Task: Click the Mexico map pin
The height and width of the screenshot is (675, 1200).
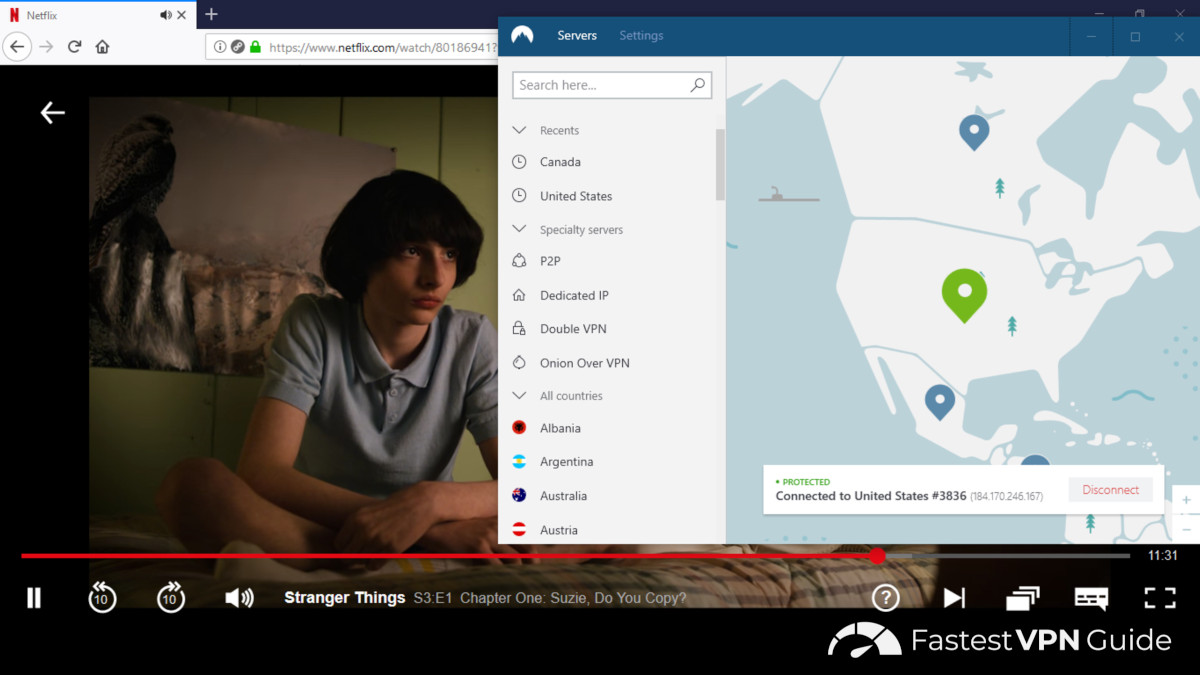Action: click(x=939, y=402)
